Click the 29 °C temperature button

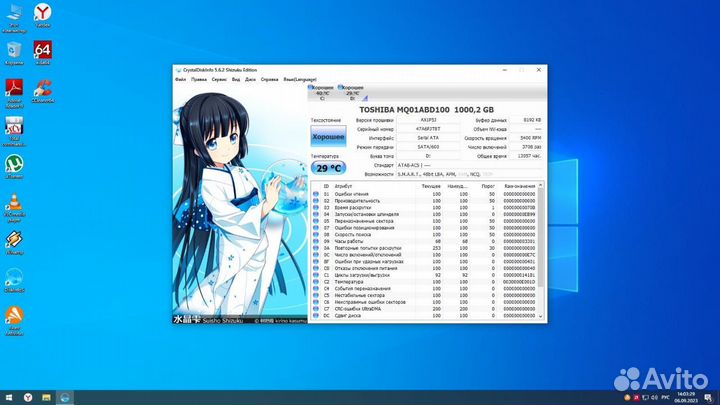pos(328,168)
